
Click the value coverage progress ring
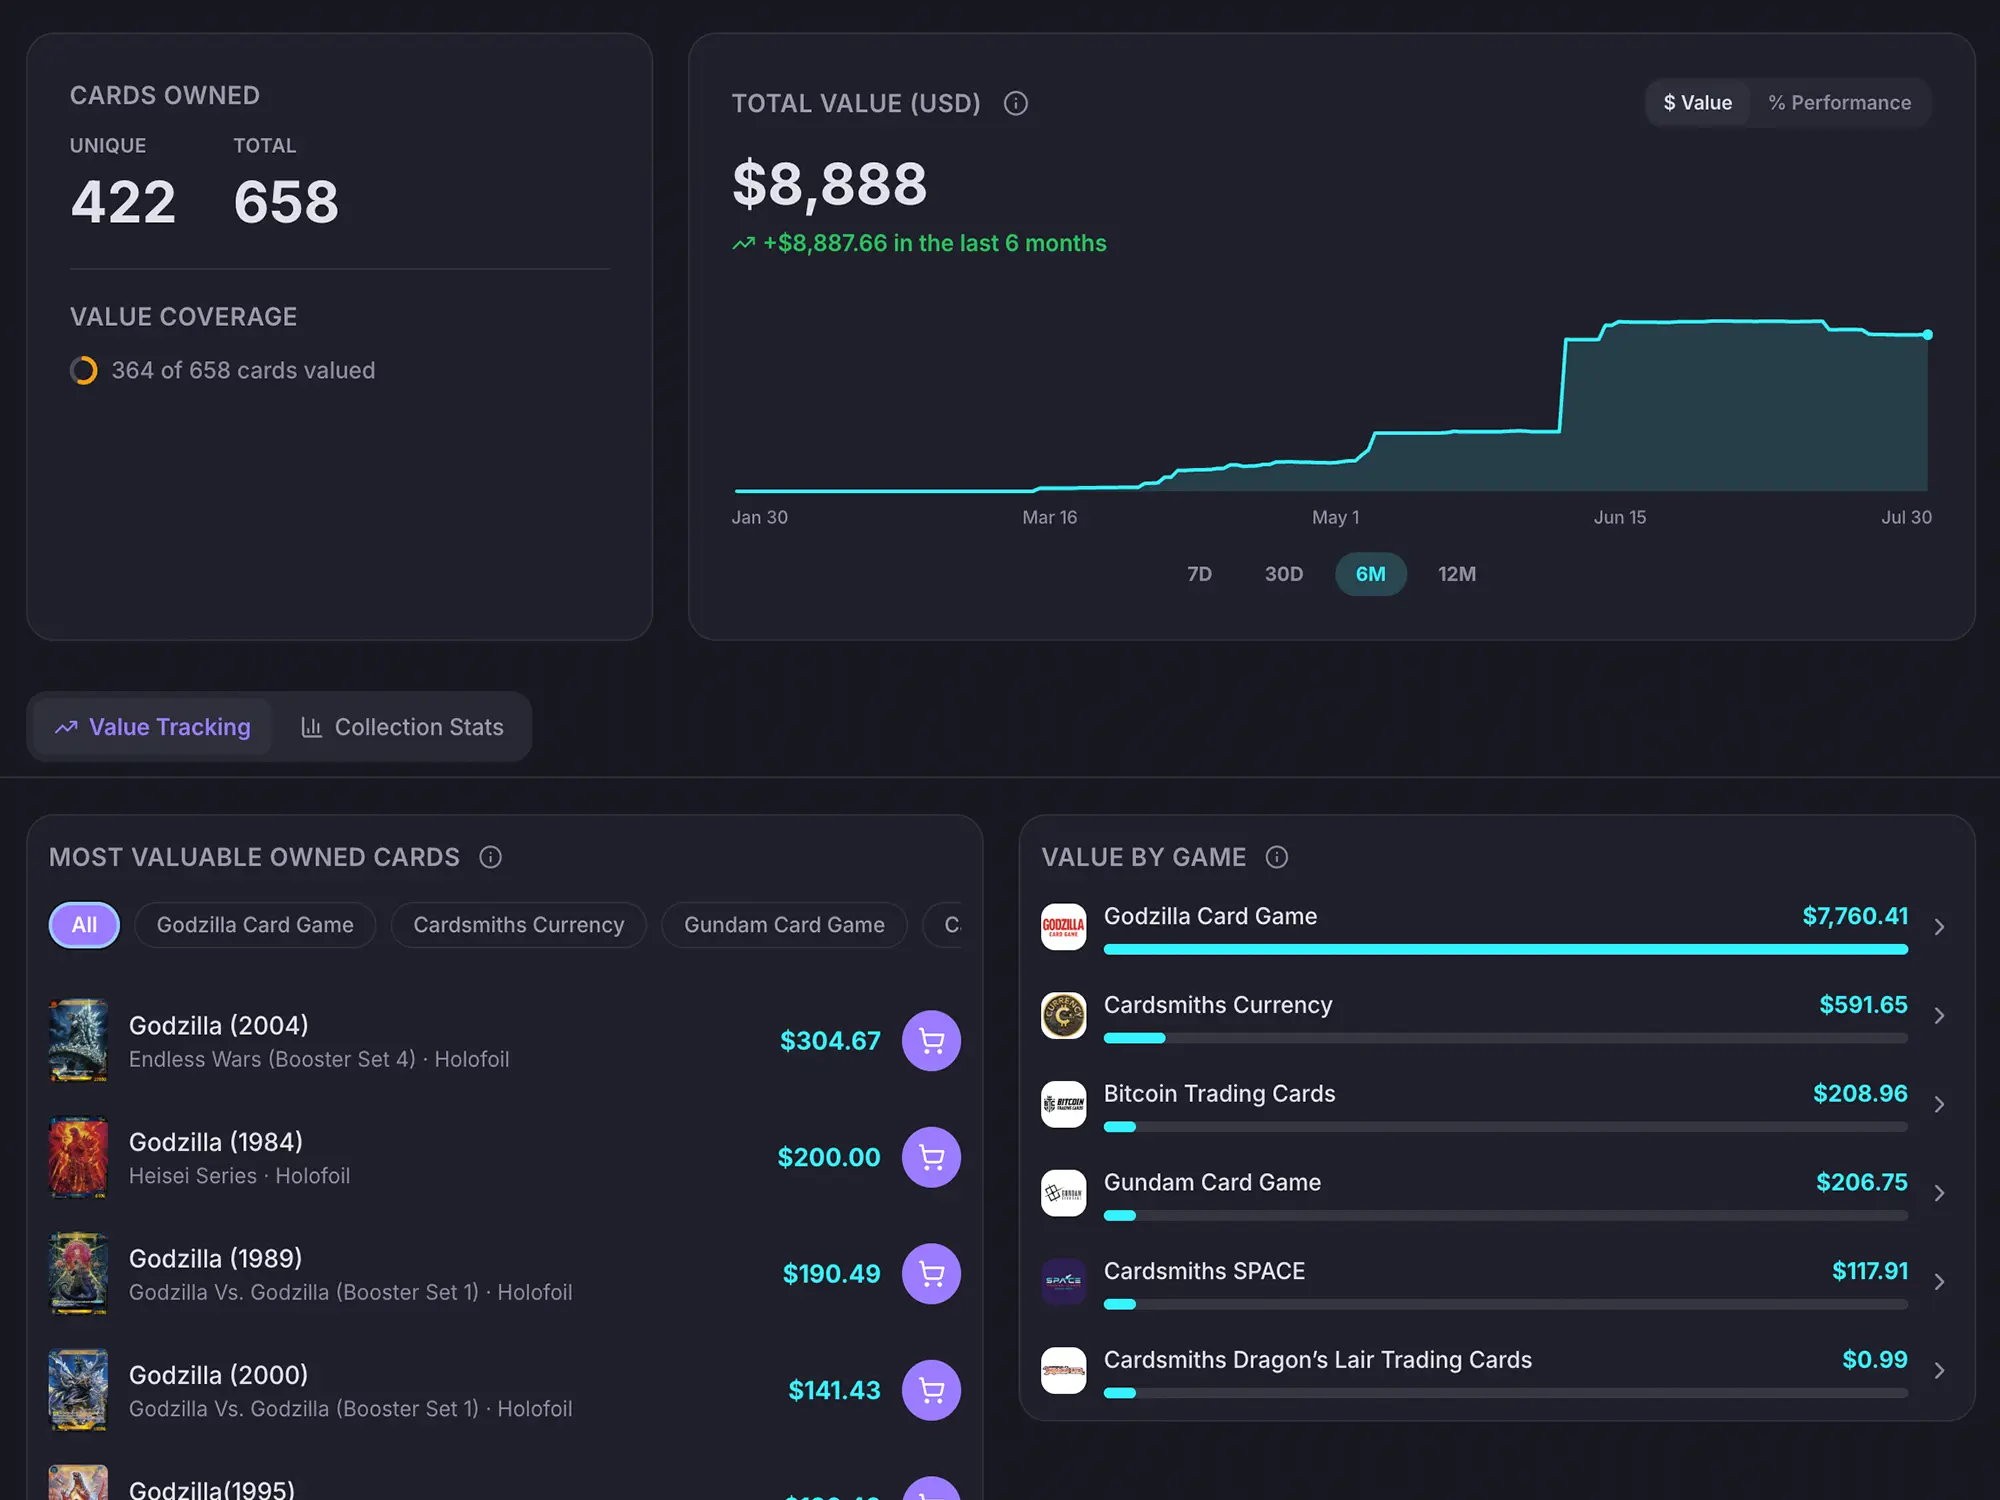tap(84, 371)
